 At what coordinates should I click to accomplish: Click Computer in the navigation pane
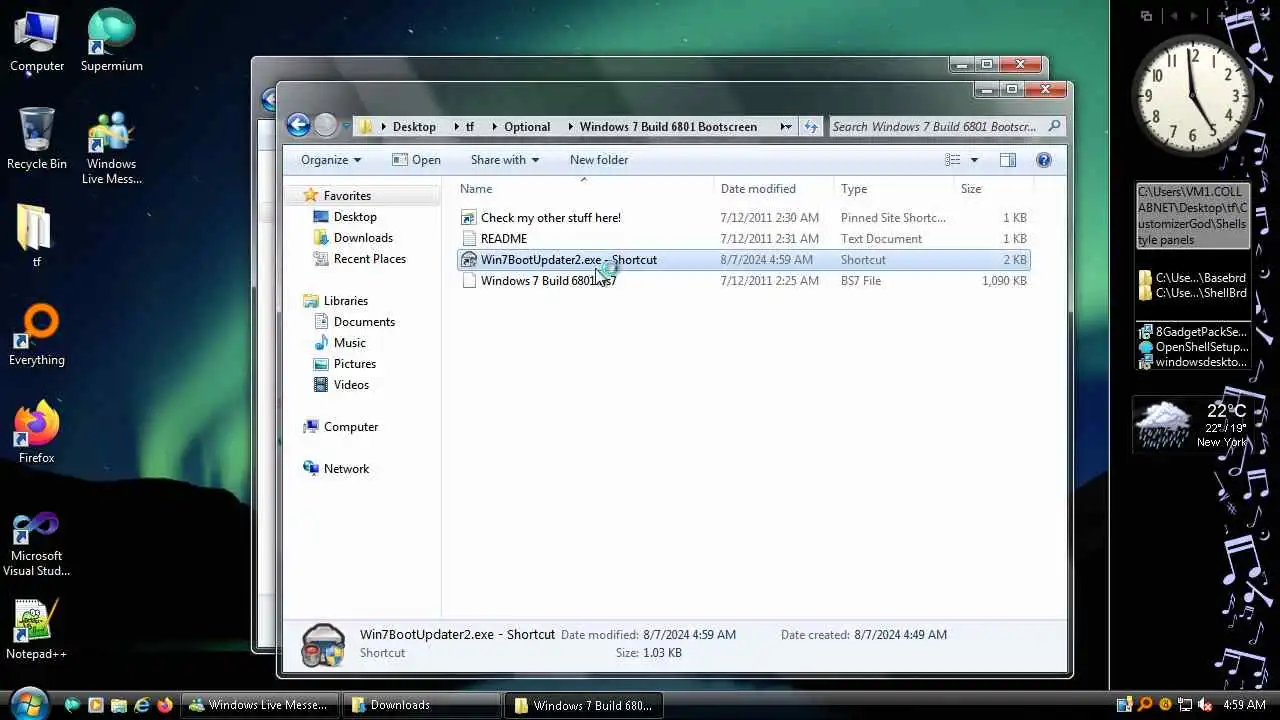[x=351, y=427]
